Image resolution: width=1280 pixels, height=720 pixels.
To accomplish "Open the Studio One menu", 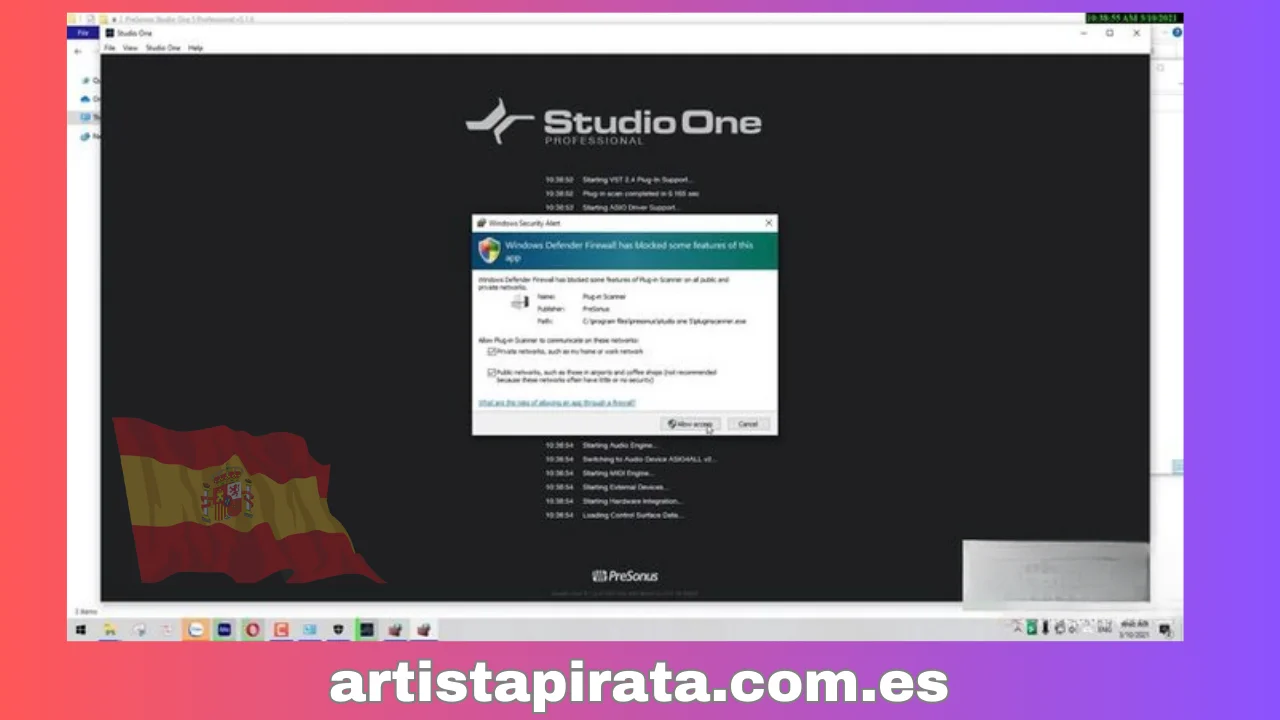I will (163, 48).
